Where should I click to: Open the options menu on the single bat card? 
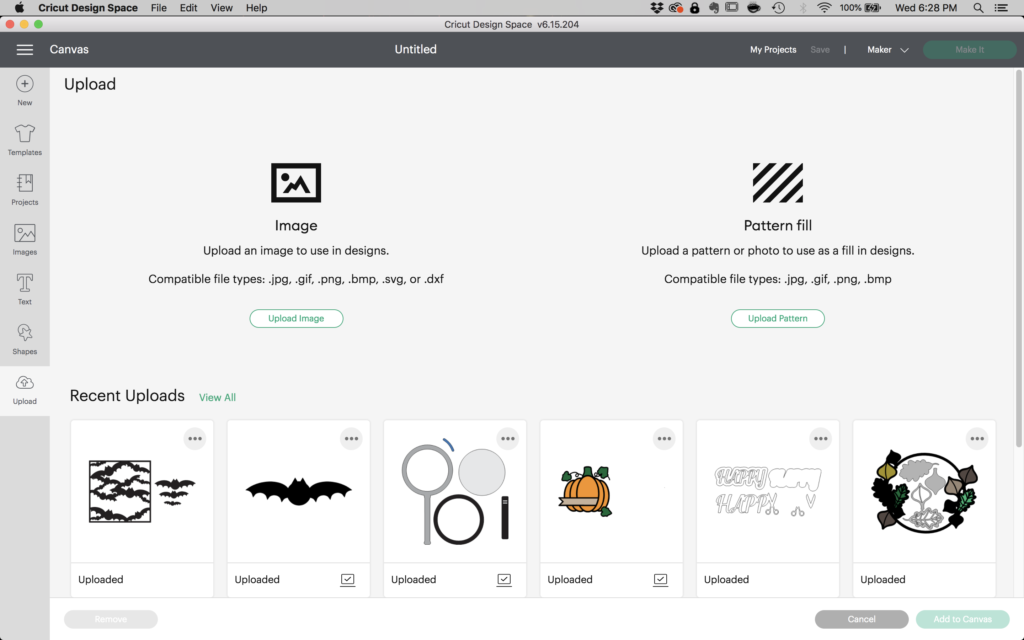351,439
